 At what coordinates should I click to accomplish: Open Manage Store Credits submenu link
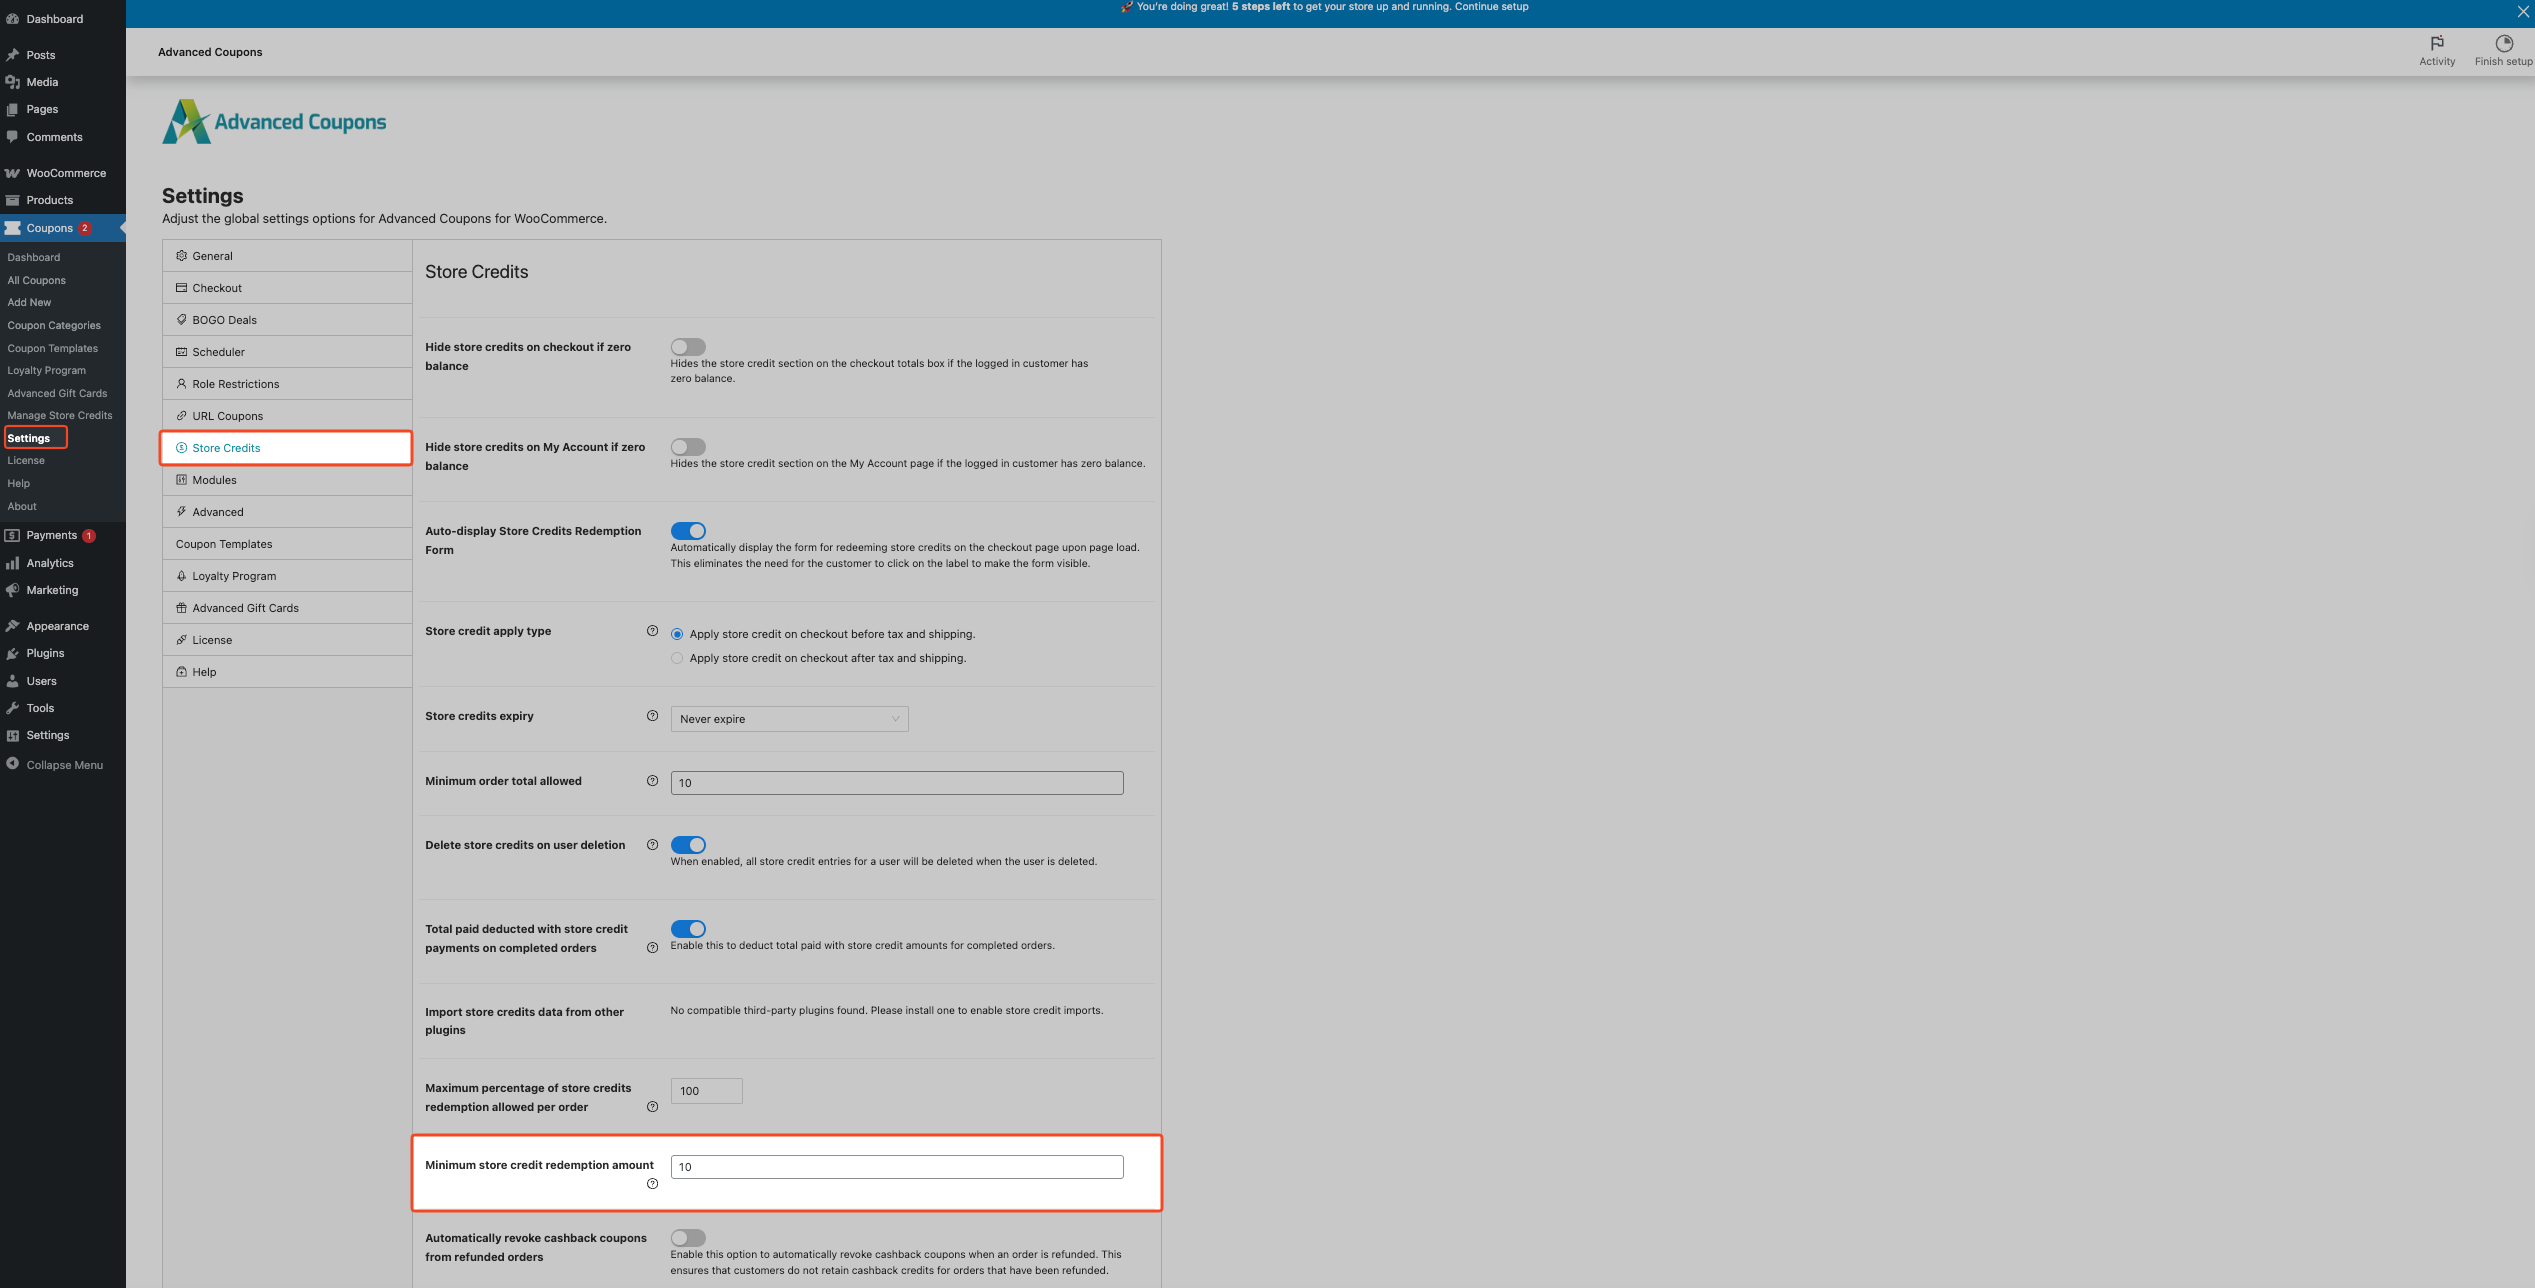click(59, 415)
